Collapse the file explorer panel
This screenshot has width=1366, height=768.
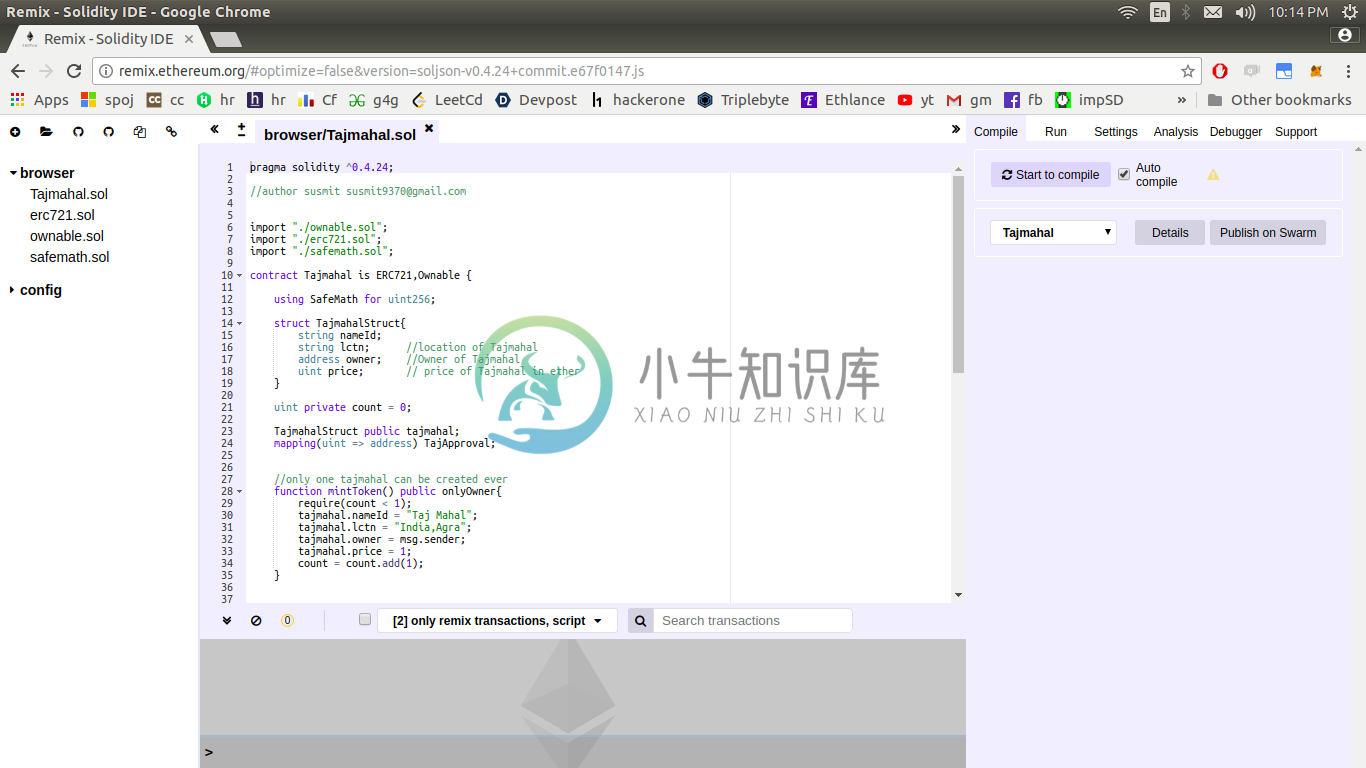(214, 130)
